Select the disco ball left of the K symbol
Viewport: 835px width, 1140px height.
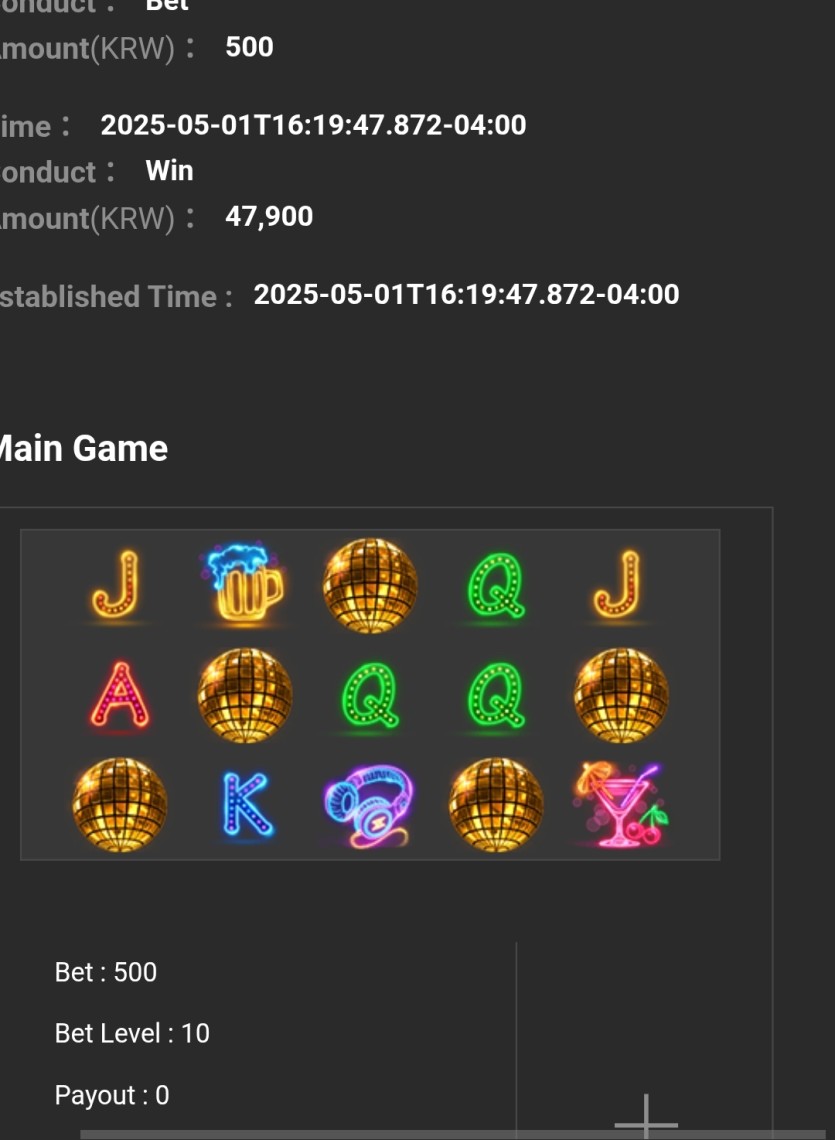(120, 805)
